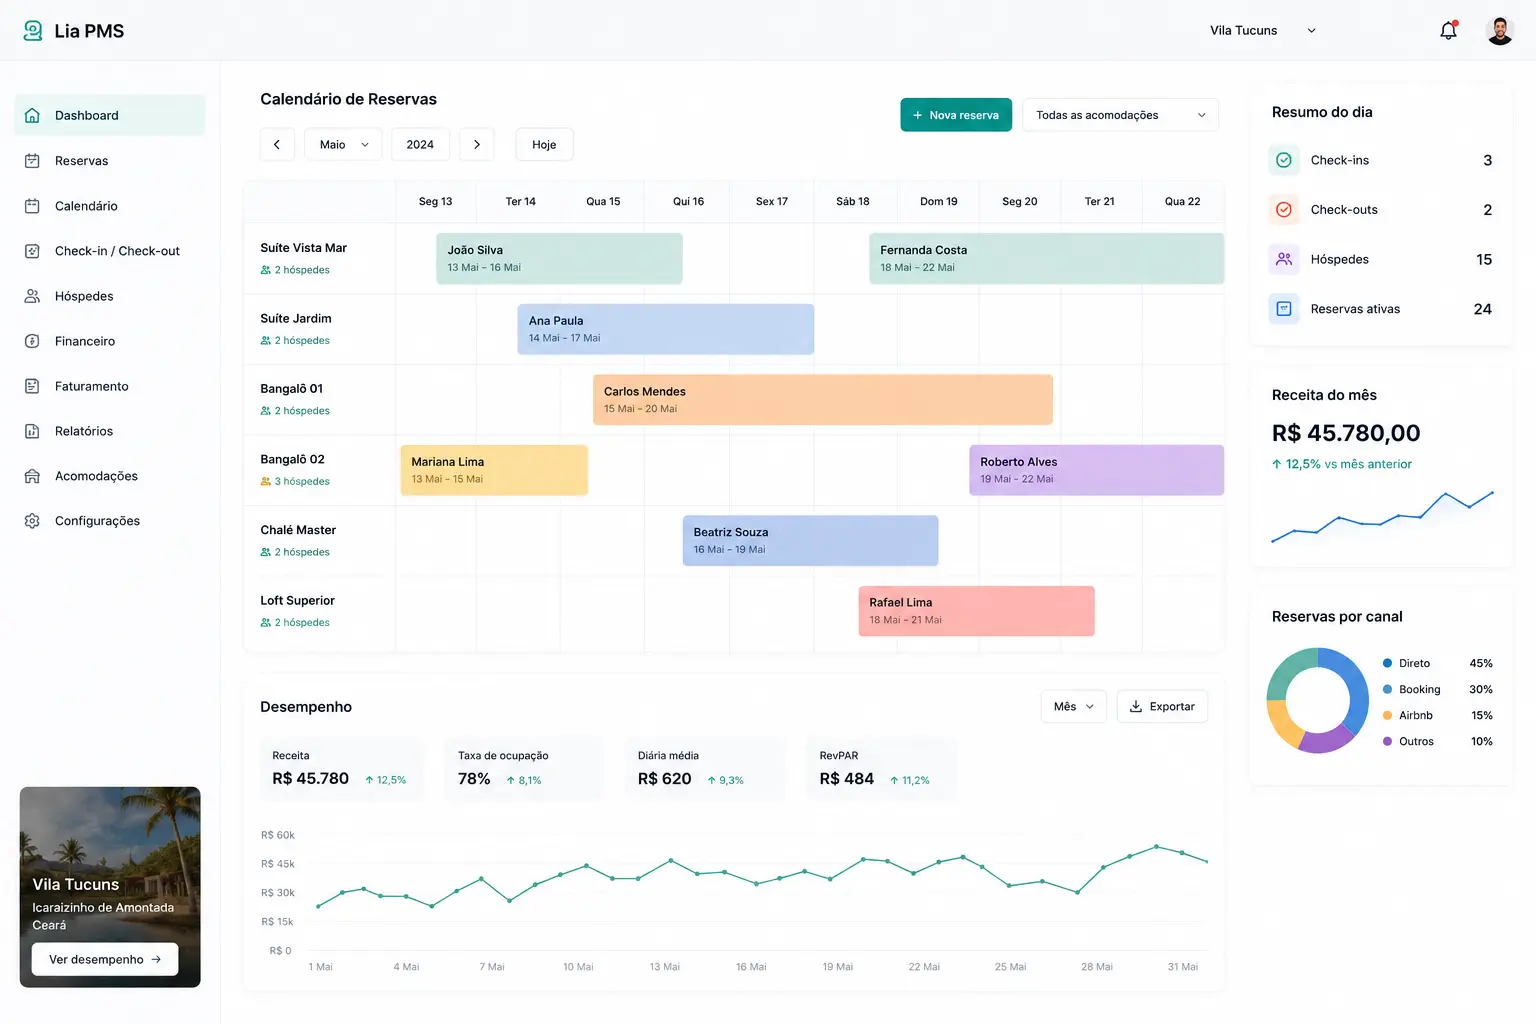Click the download icon in Exportar
The height and width of the screenshot is (1024, 1536).
pos(1136,706)
